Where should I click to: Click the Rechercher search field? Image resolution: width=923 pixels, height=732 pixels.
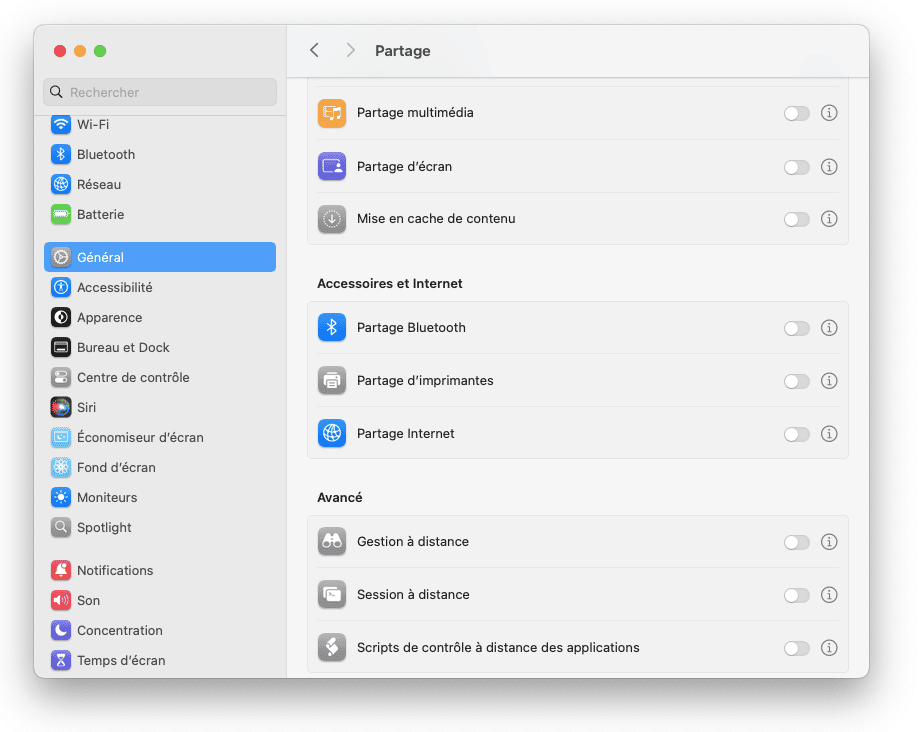click(160, 92)
